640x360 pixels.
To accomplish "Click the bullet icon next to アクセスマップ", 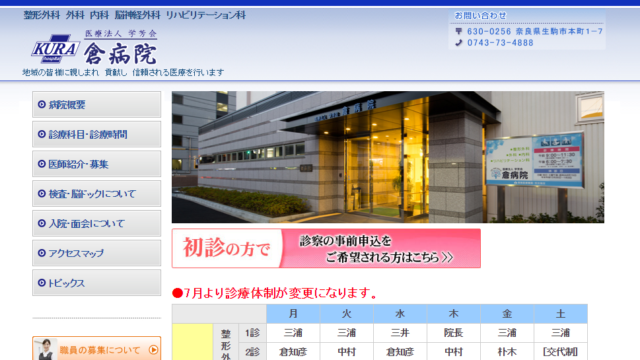I will 42,253.
